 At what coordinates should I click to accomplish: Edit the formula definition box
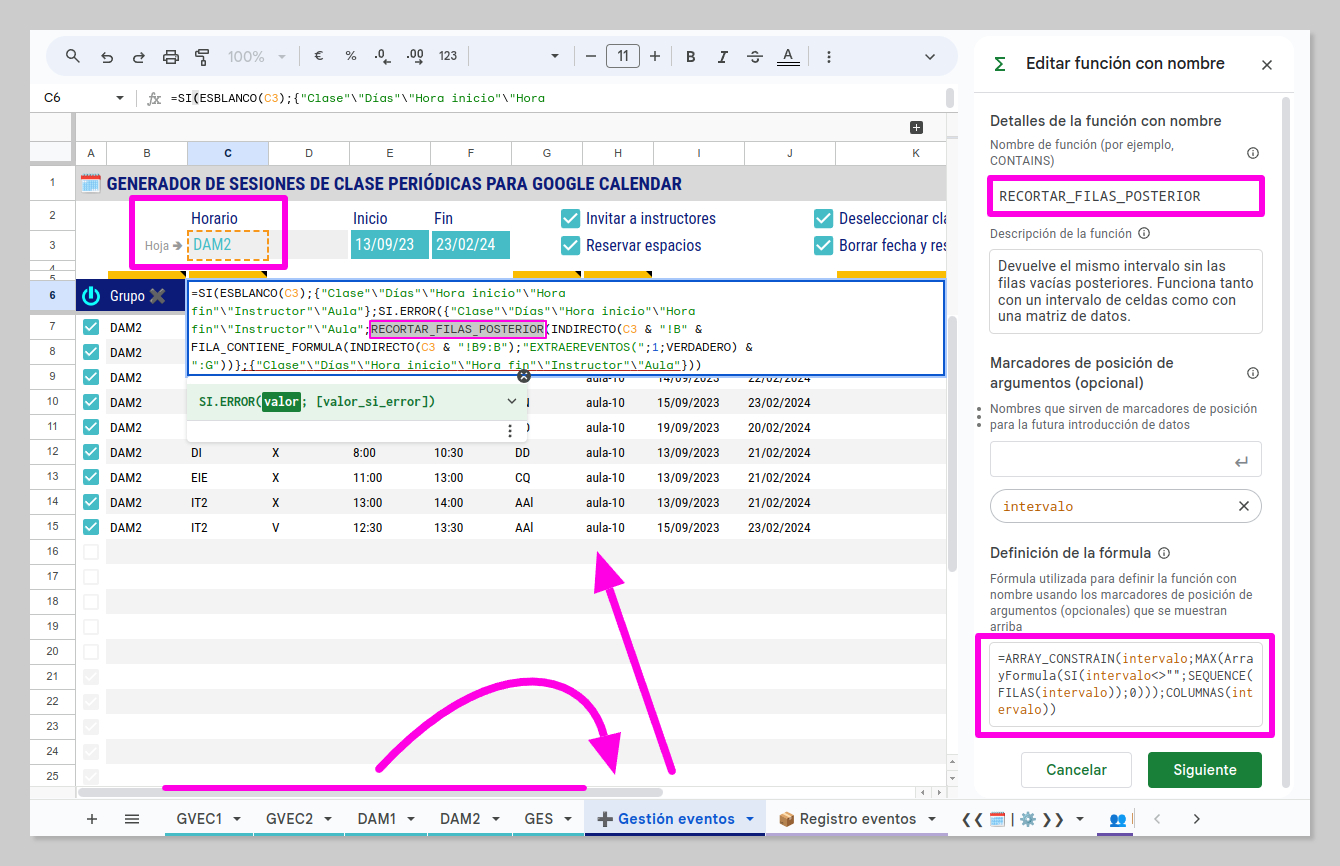click(x=1126, y=685)
